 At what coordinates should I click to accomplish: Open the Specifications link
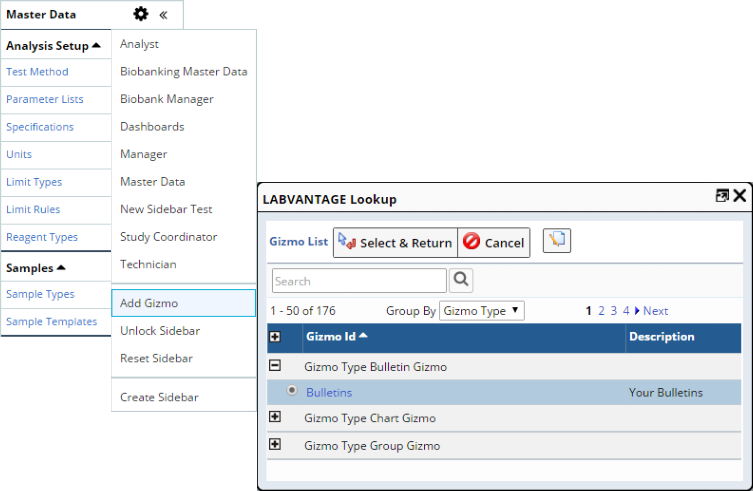point(40,127)
